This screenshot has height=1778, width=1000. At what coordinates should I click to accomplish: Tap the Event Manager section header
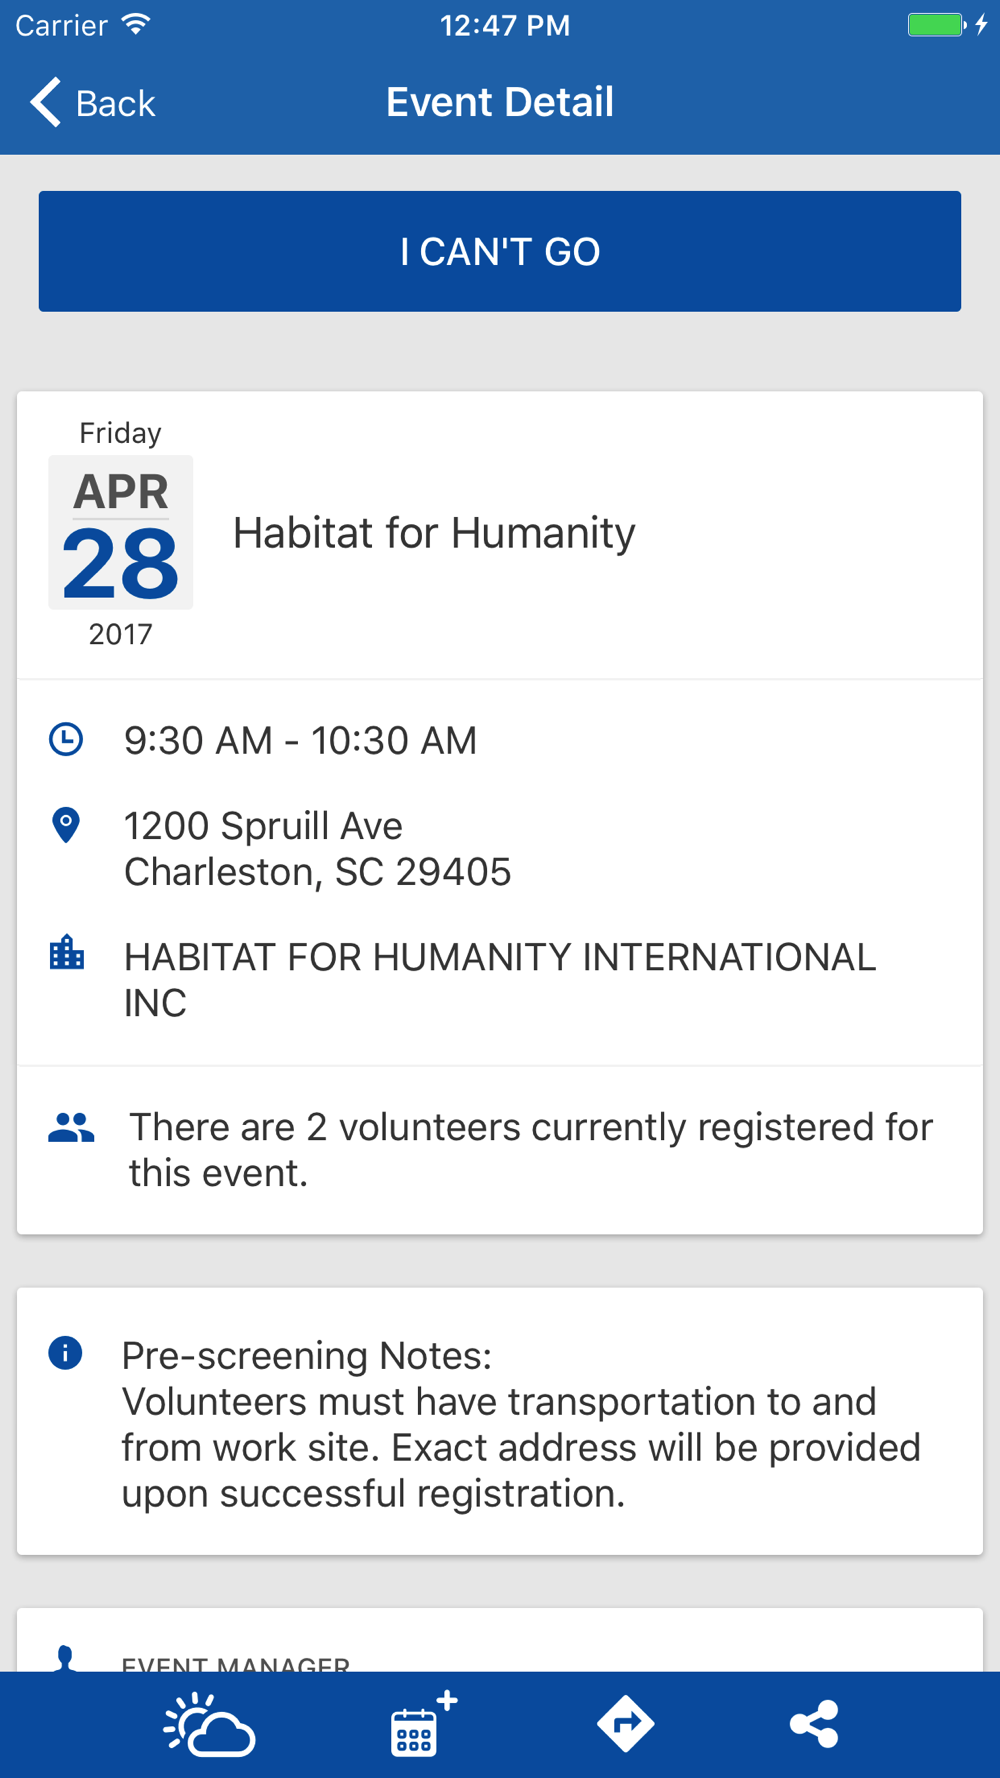coord(236,1662)
